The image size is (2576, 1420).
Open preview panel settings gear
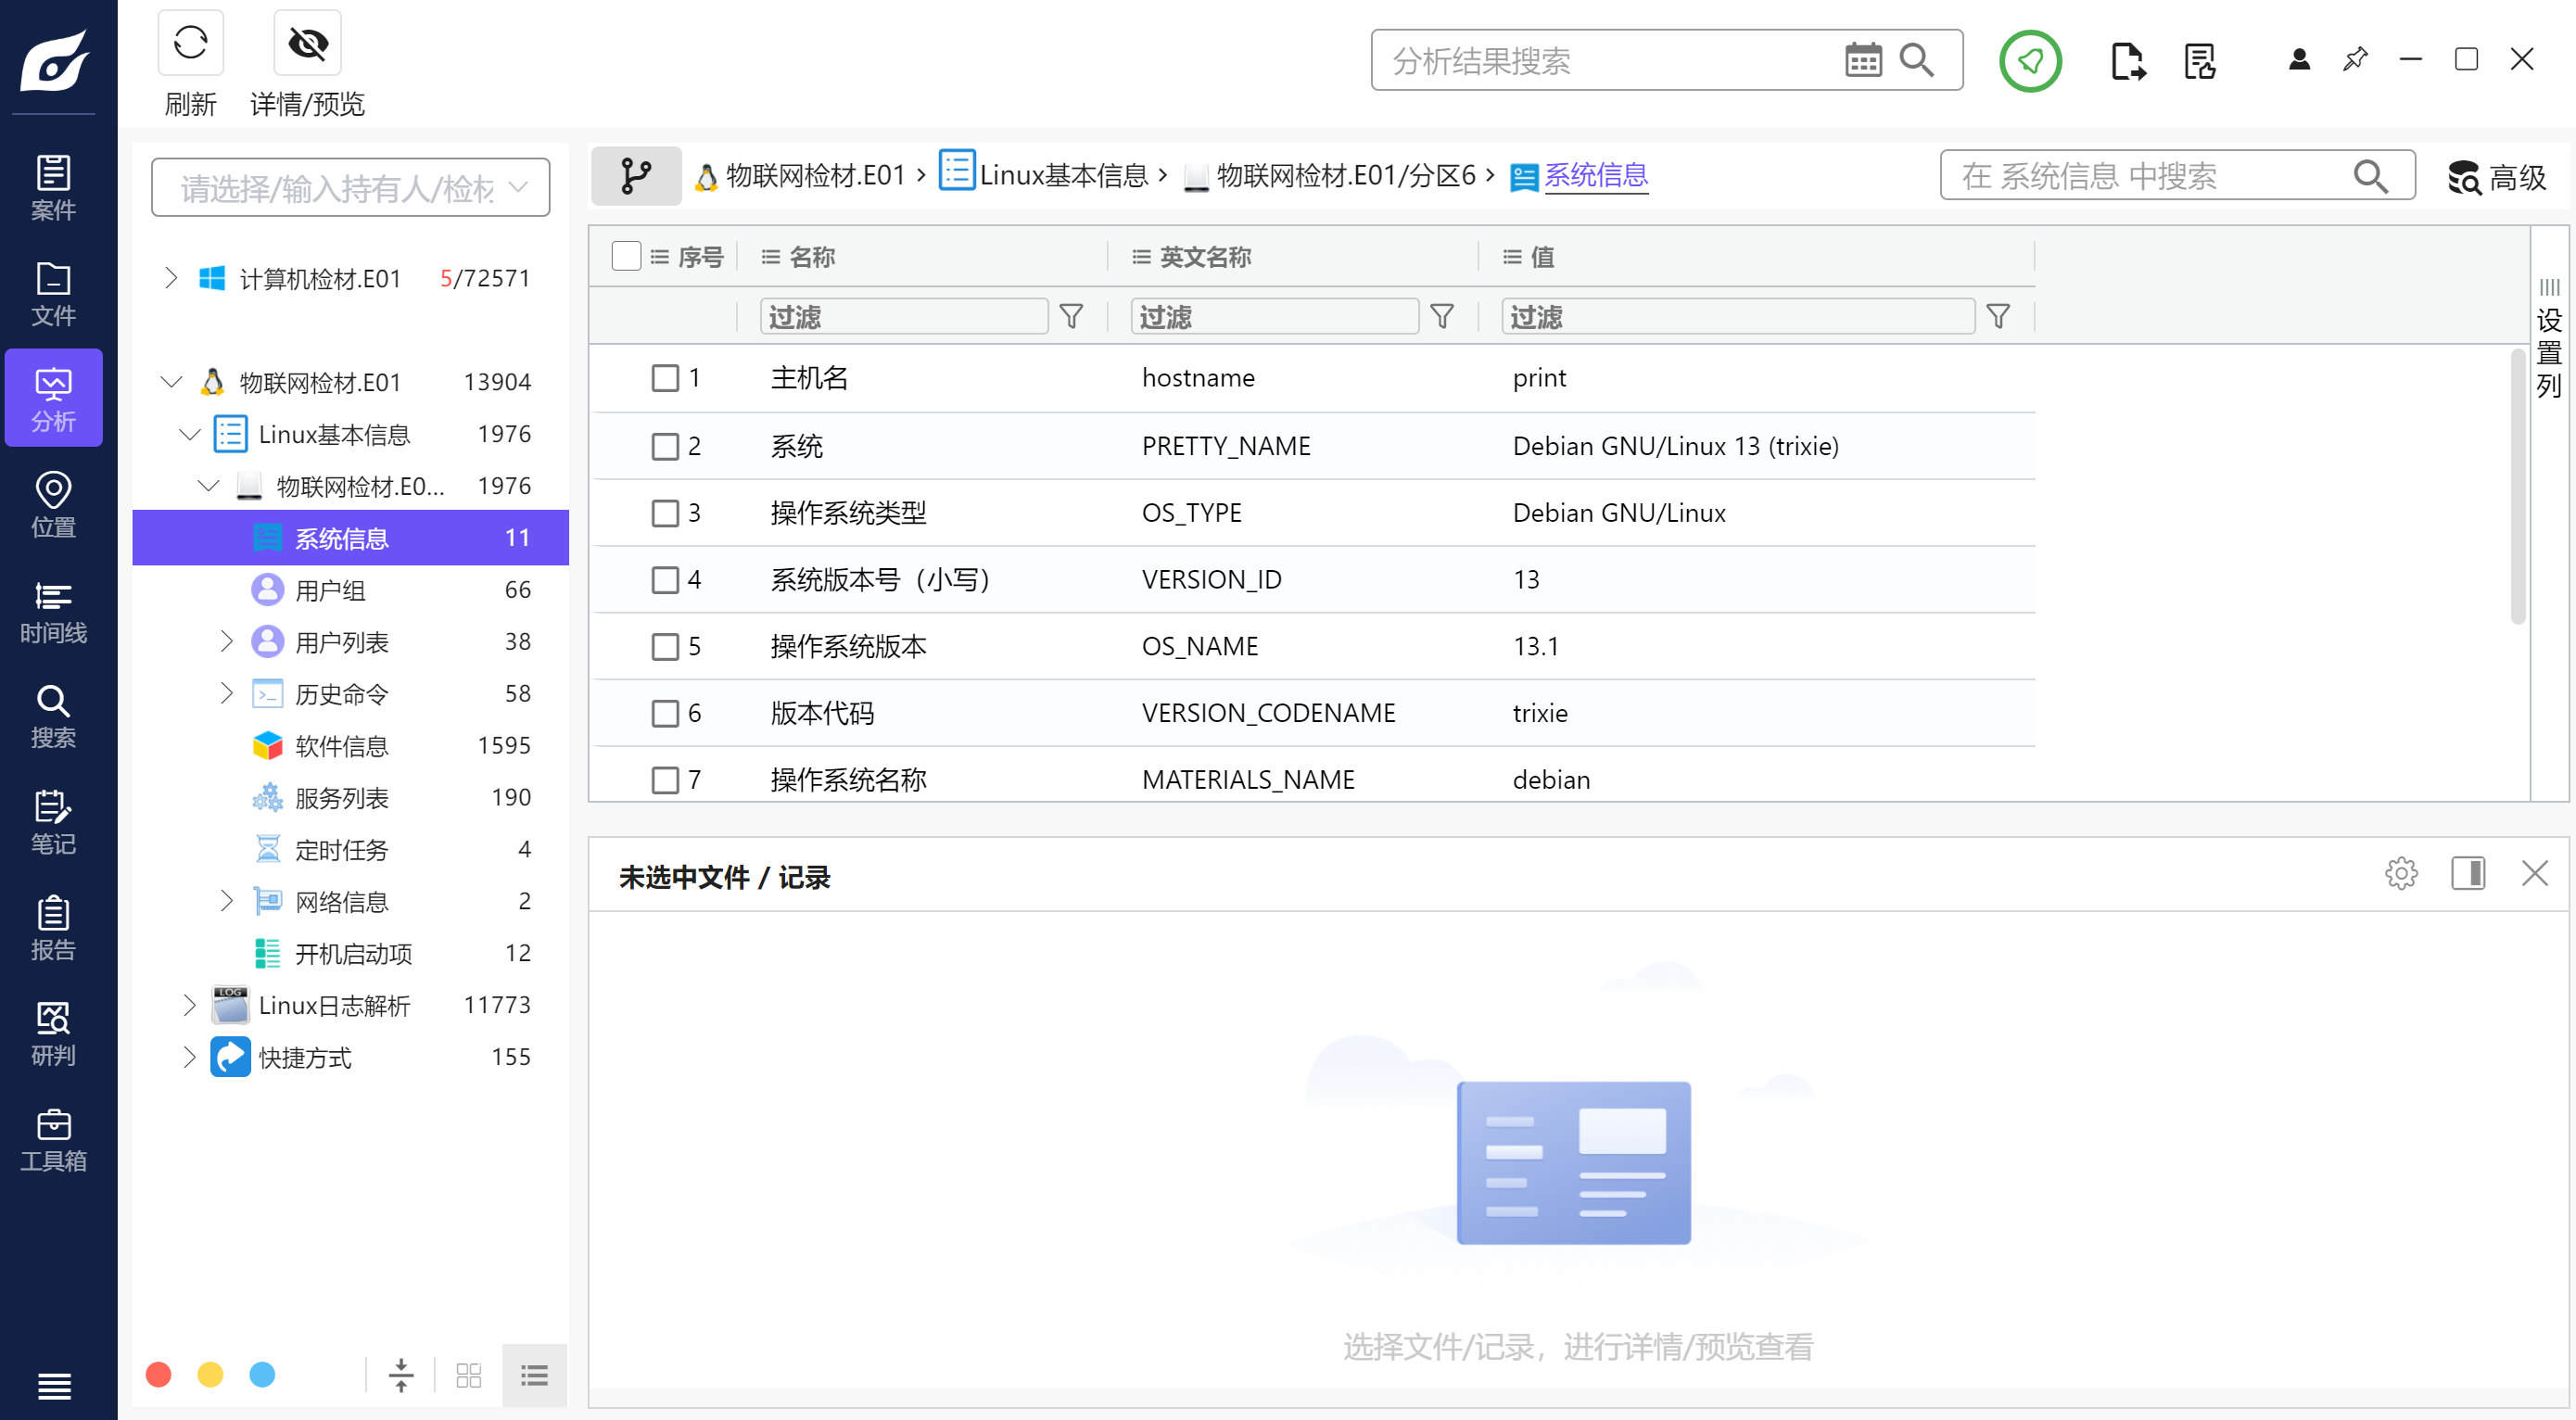click(x=2400, y=874)
